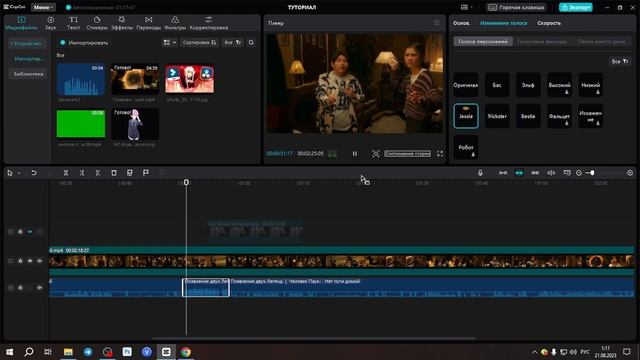
Task: Expand the Устройство sidebar item
Action: (27, 43)
